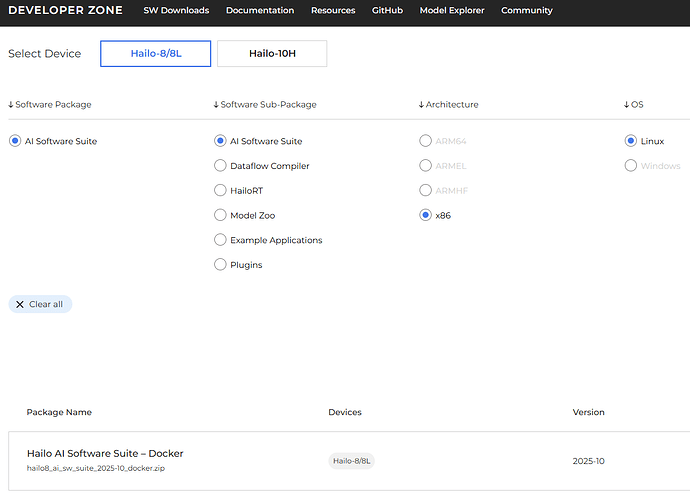Open the Documentation nav item
Viewport: 690px width, 496px height.
click(x=260, y=11)
